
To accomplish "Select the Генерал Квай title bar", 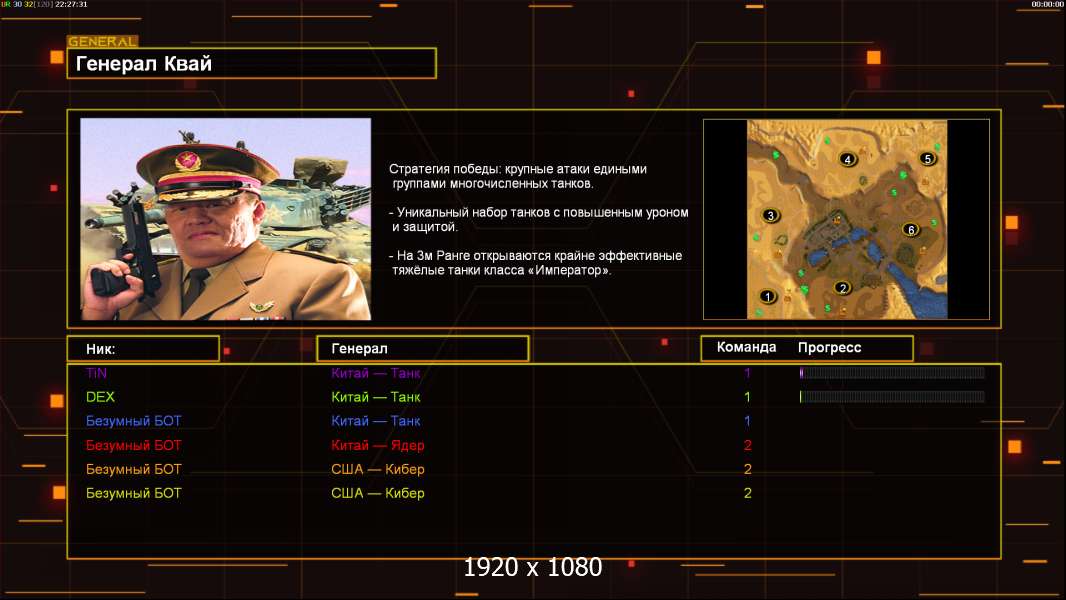I will click(x=251, y=64).
